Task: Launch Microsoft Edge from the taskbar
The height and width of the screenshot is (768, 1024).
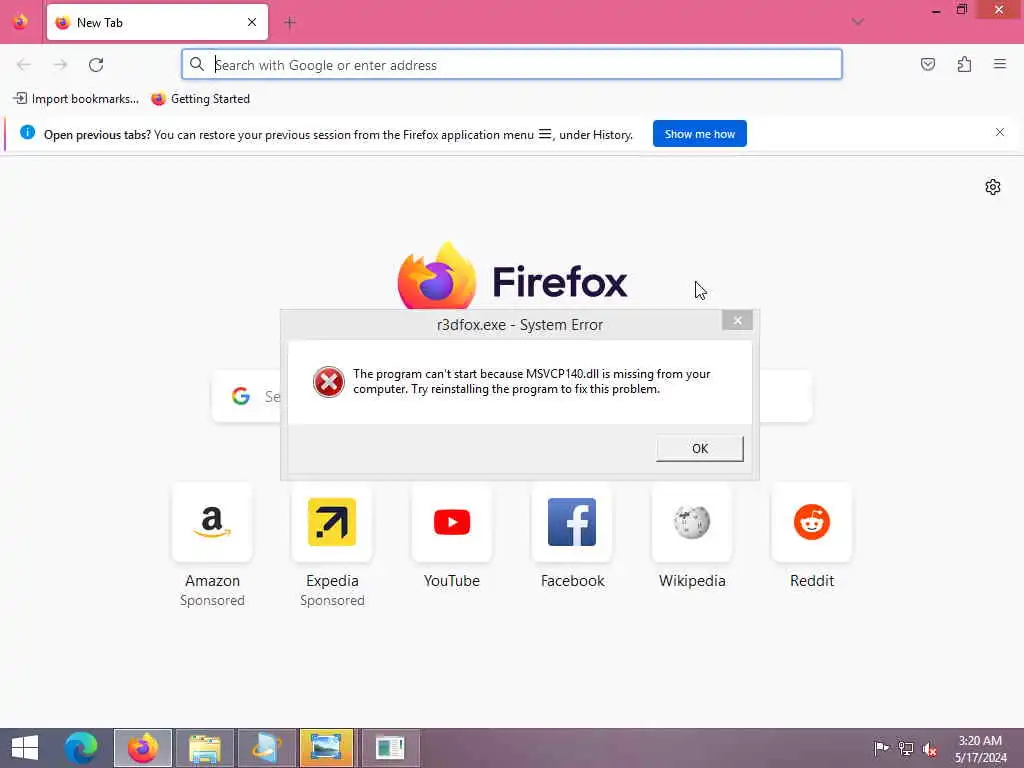Action: pyautogui.click(x=81, y=748)
